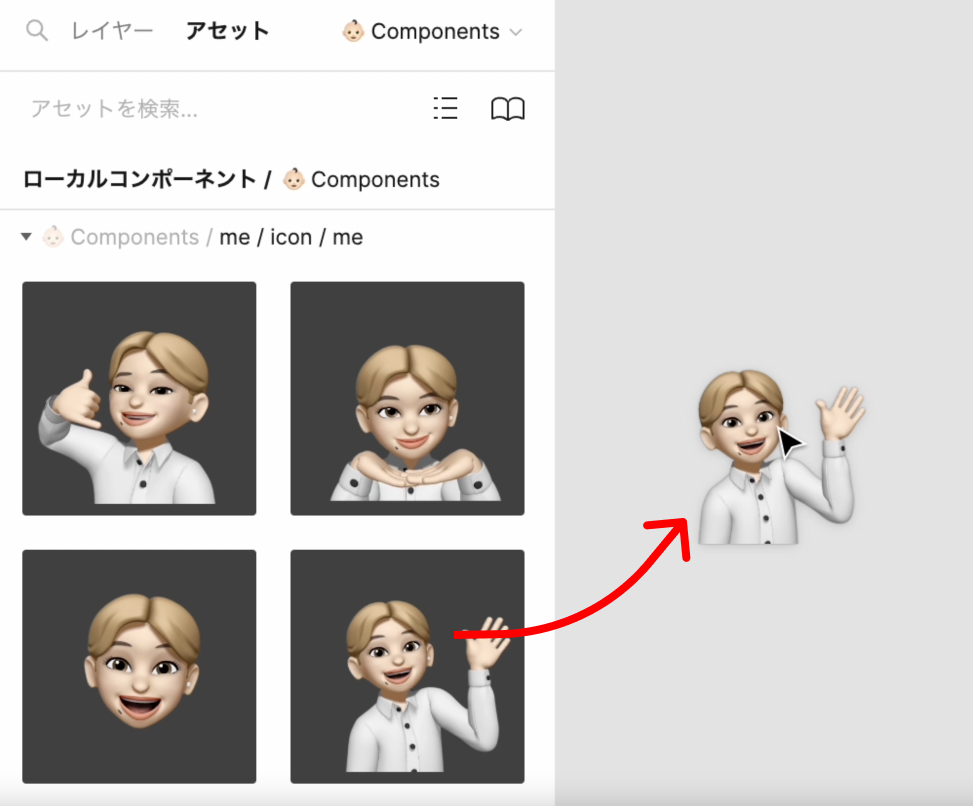Click the search magnifier icon
The width and height of the screenshot is (973, 806).
click(x=37, y=30)
